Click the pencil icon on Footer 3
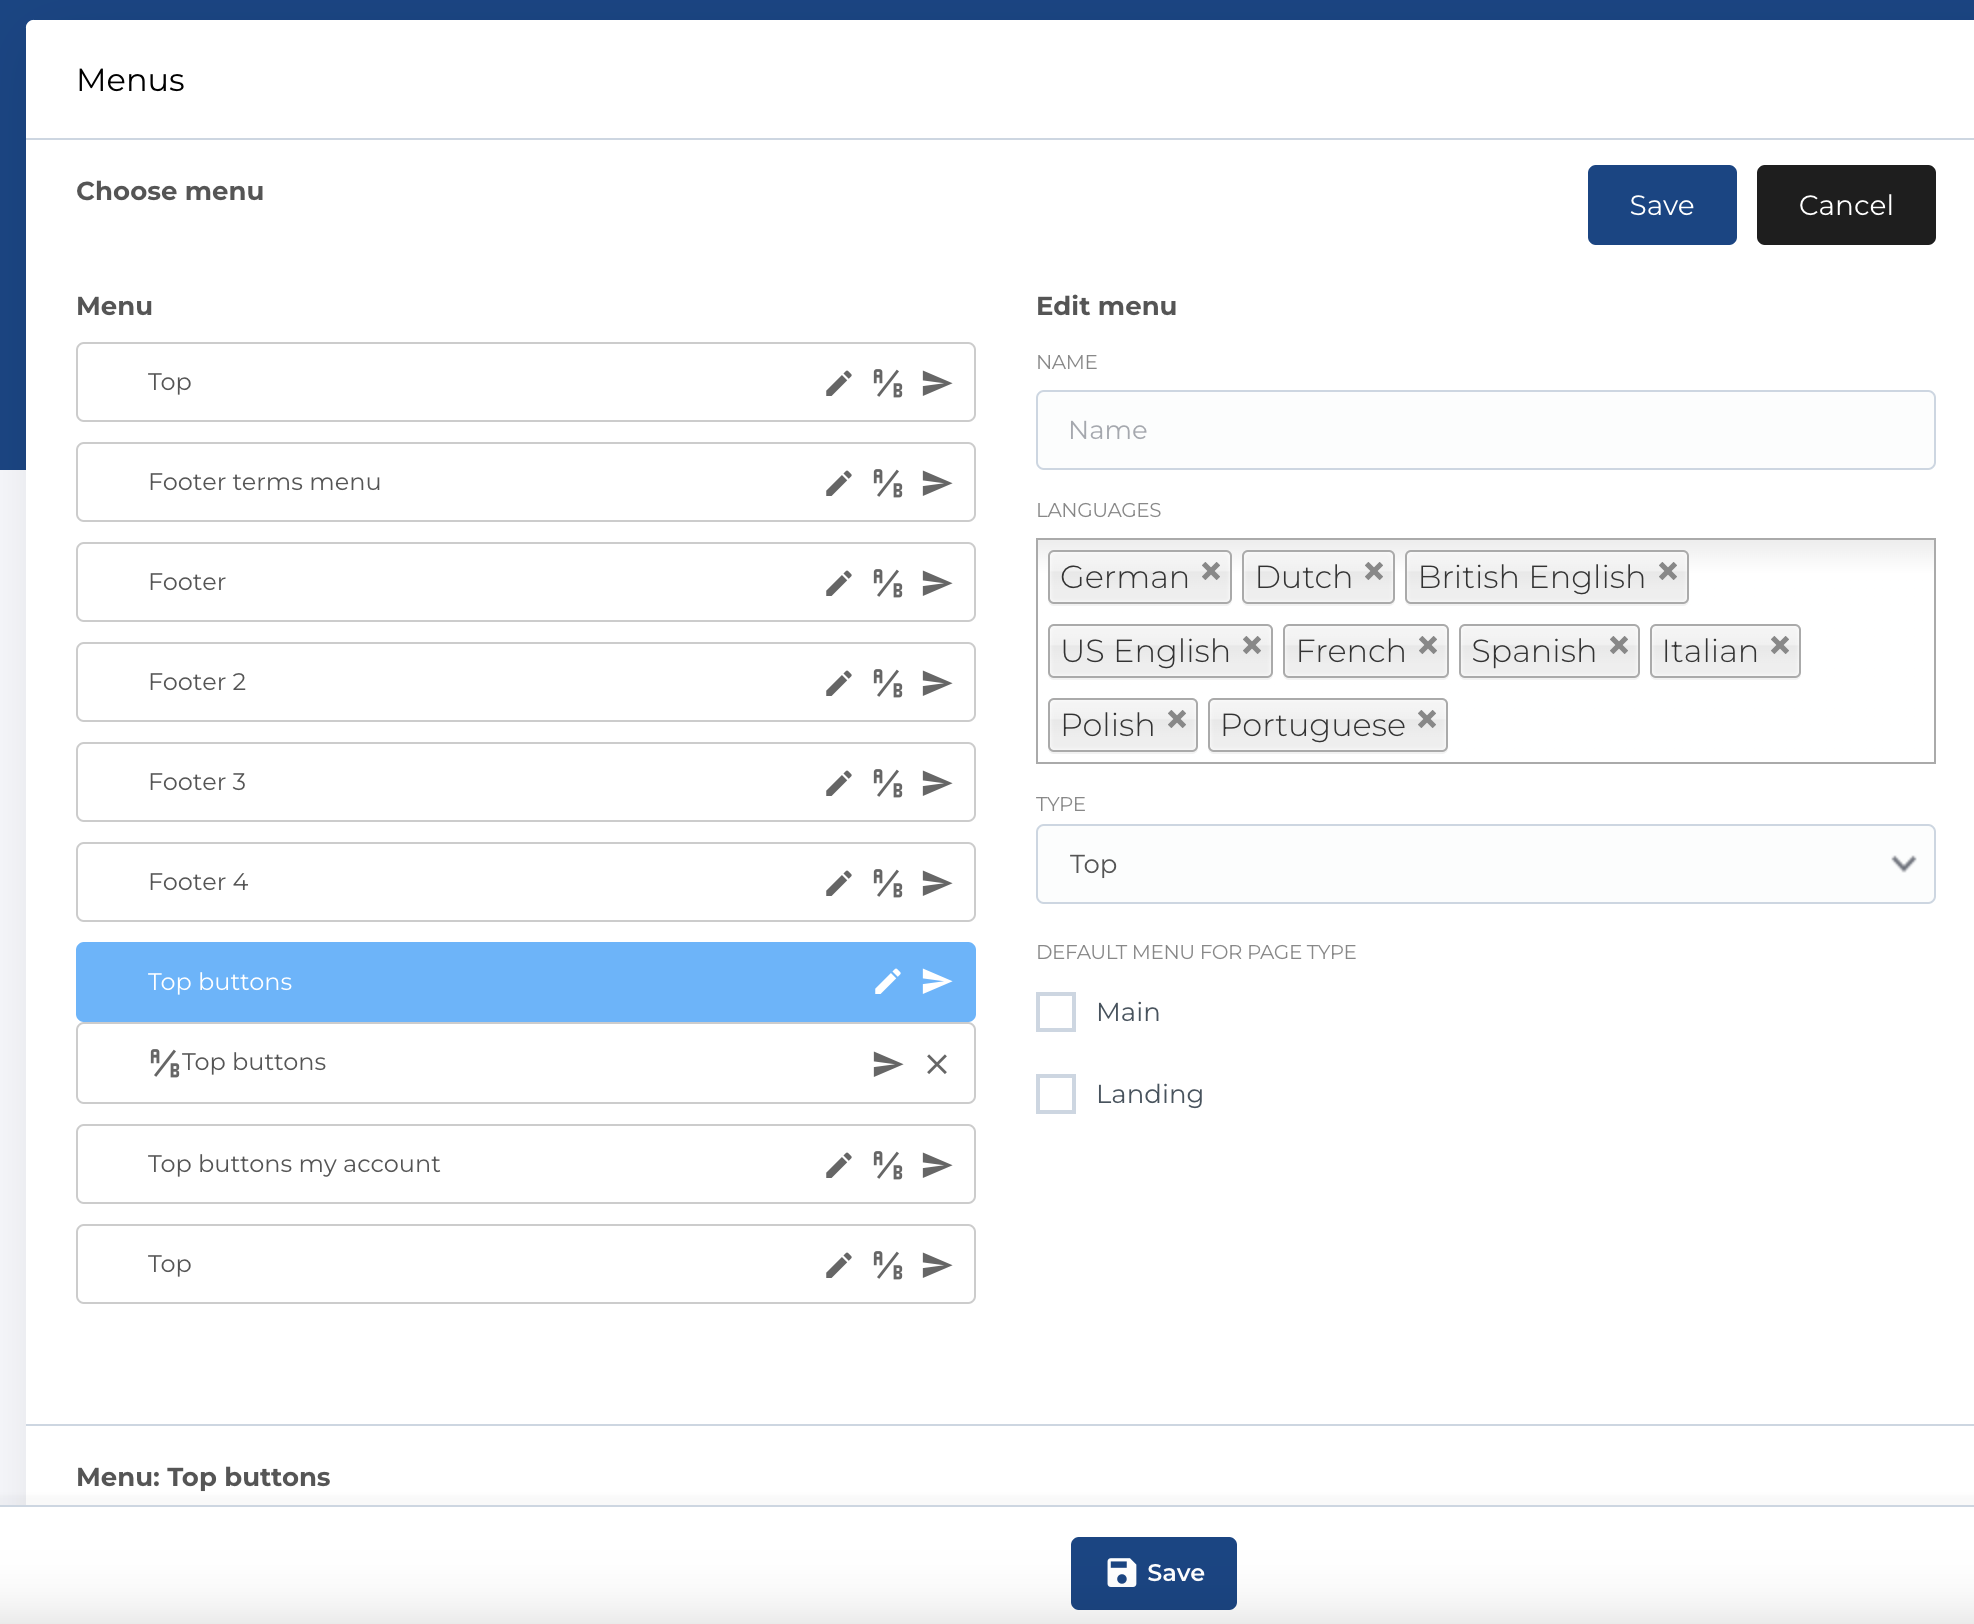Viewport: 1974px width, 1624px height. [838, 782]
